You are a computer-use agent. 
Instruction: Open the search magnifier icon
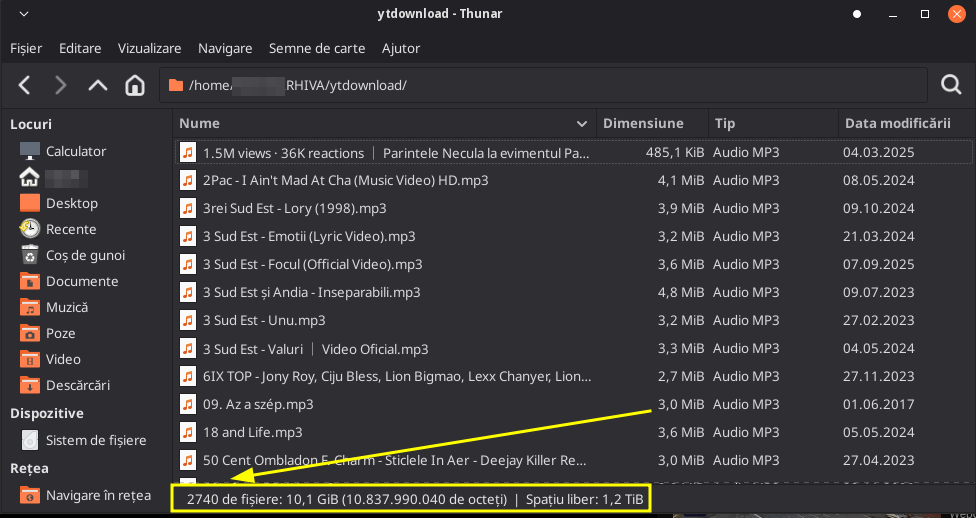coord(951,85)
